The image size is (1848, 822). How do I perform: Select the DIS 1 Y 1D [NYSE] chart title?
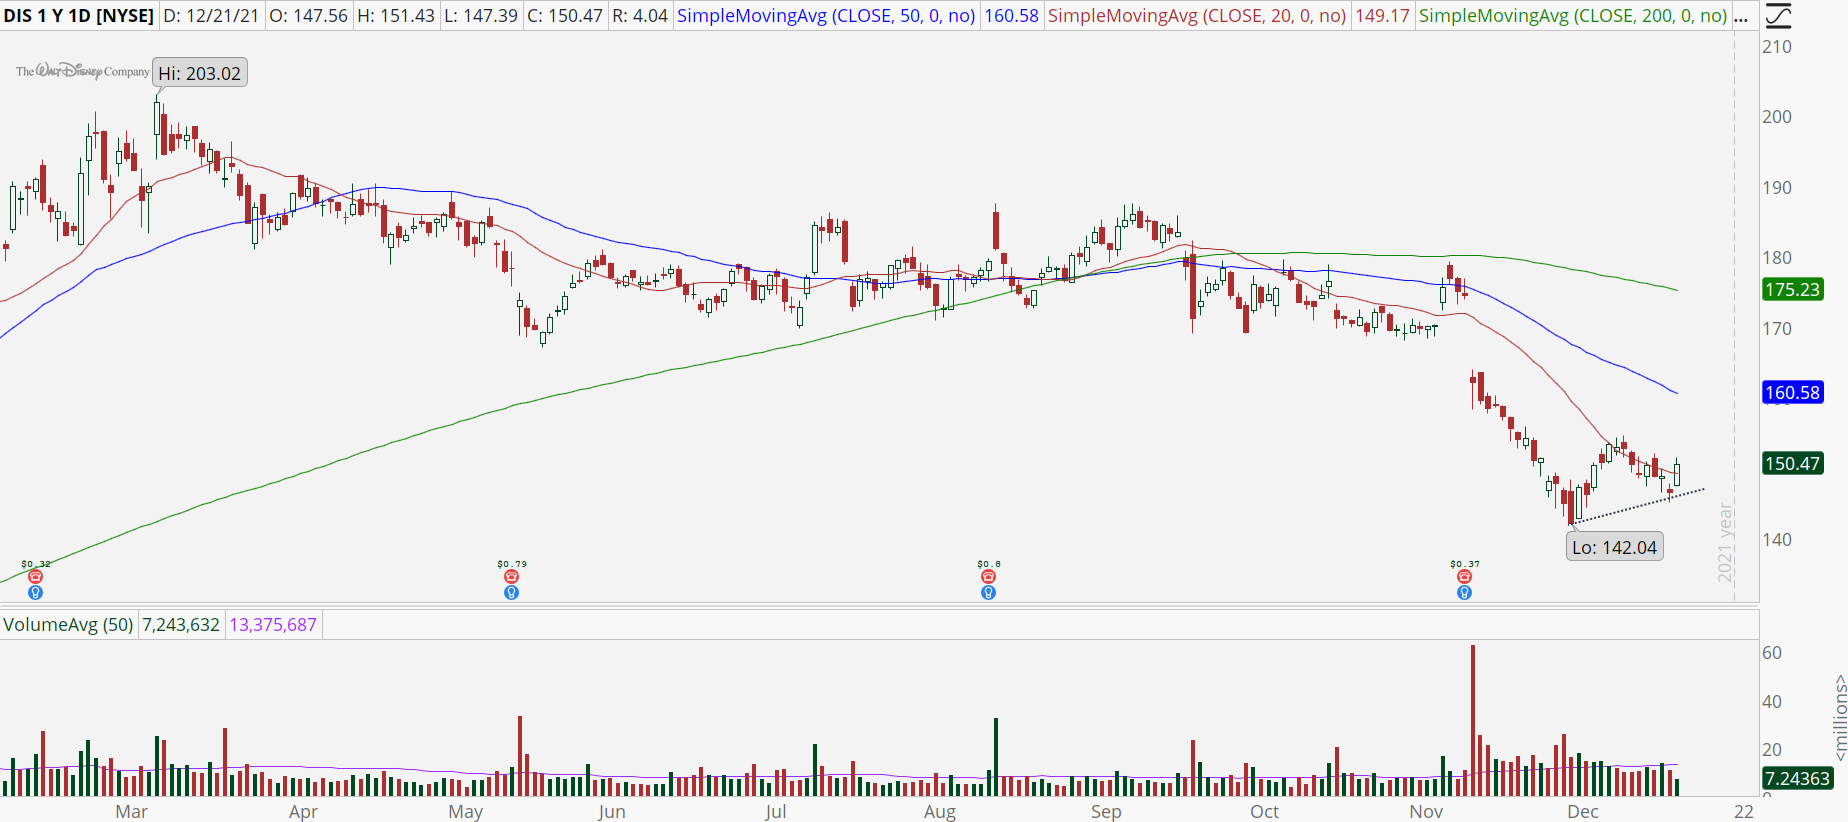pyautogui.click(x=79, y=16)
